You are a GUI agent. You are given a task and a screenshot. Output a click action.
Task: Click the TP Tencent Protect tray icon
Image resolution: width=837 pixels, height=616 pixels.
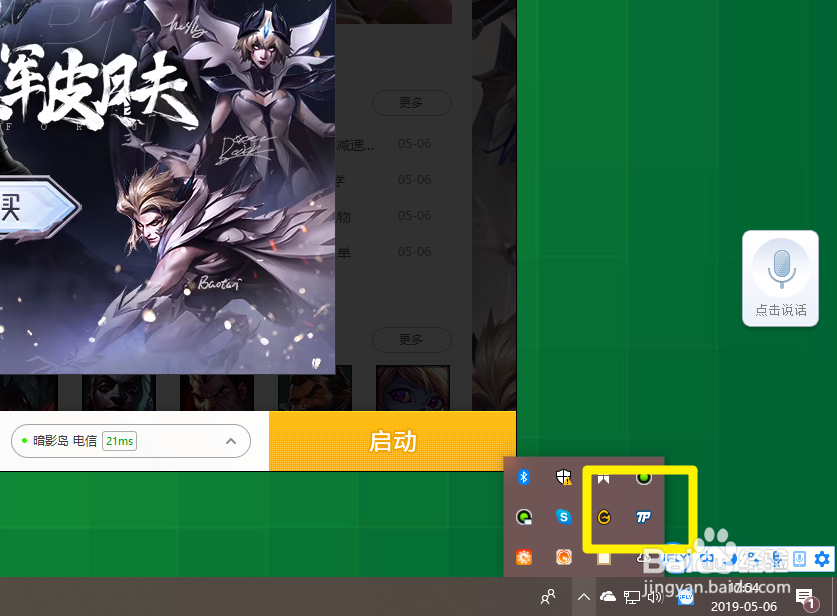click(x=643, y=517)
